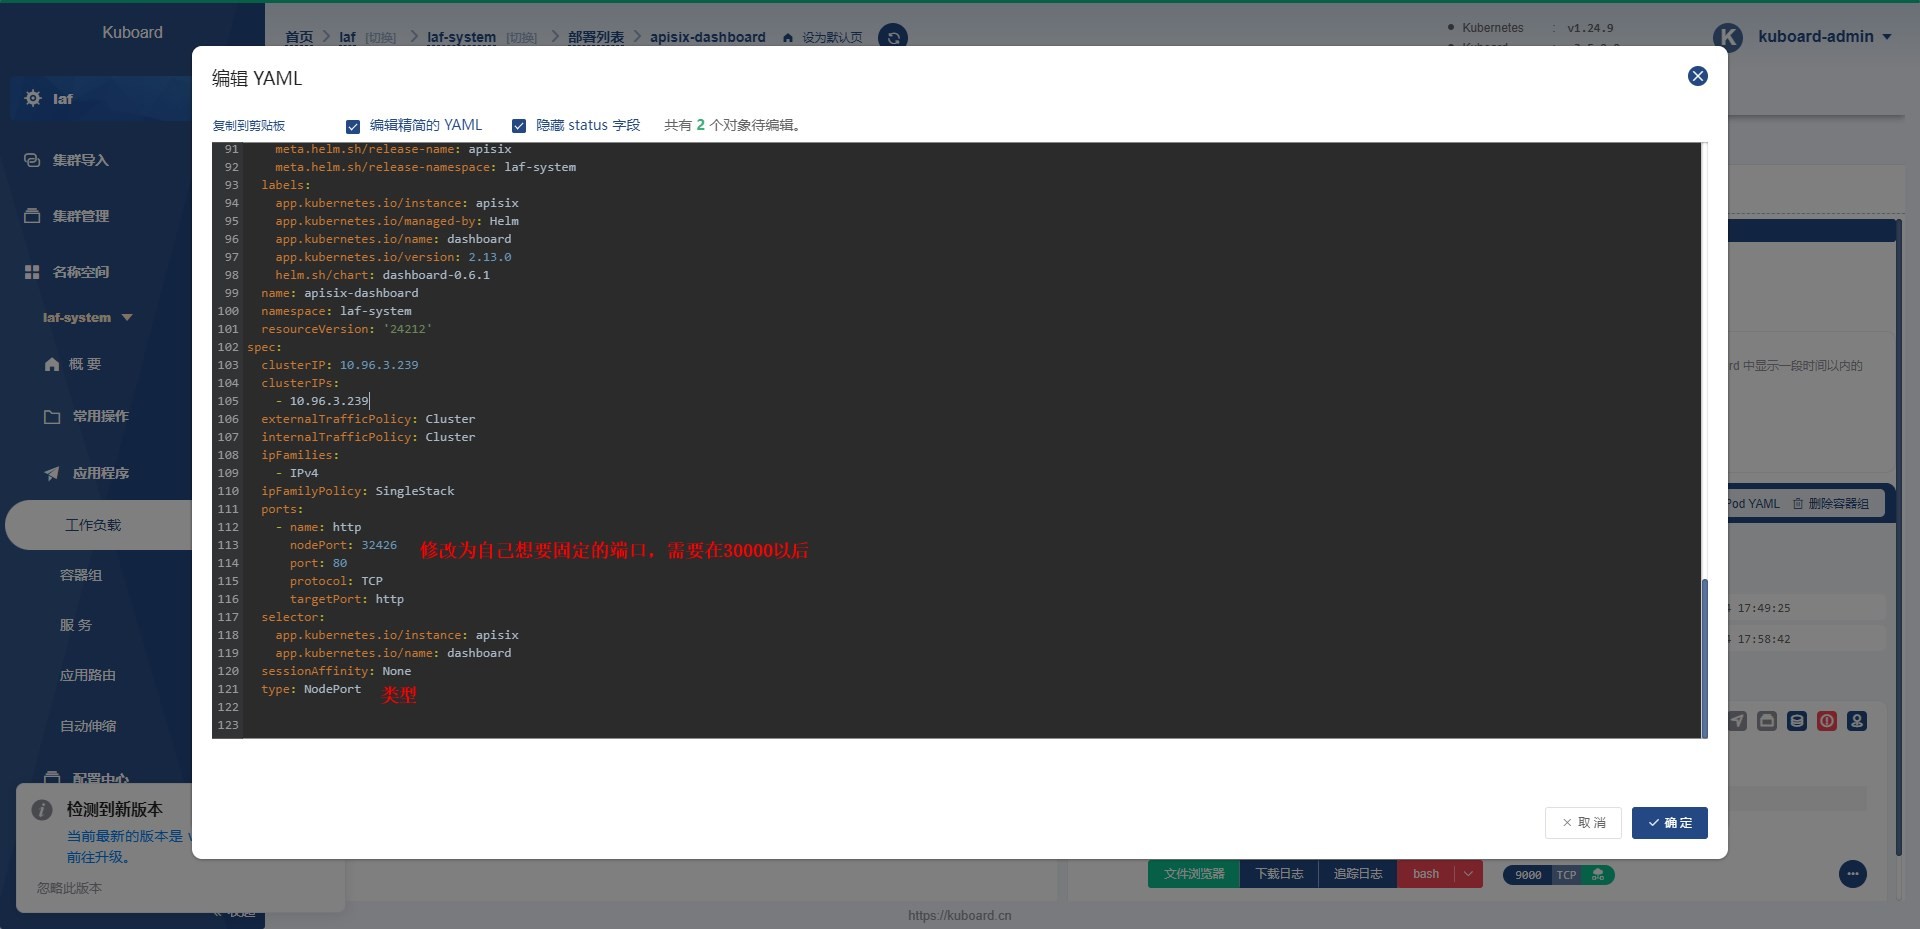This screenshot has width=1920, height=929.
Task: Click the 确定 button
Action: coord(1670,823)
